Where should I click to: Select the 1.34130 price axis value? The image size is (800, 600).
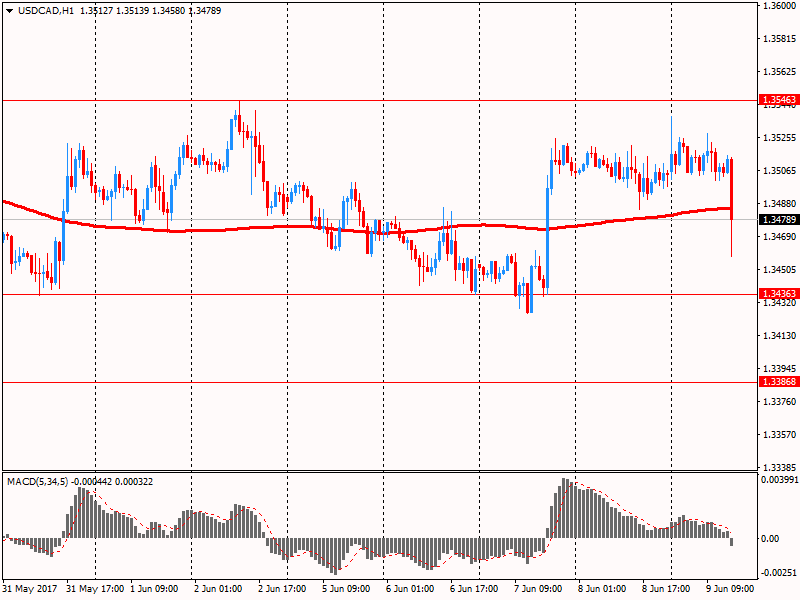[780, 336]
